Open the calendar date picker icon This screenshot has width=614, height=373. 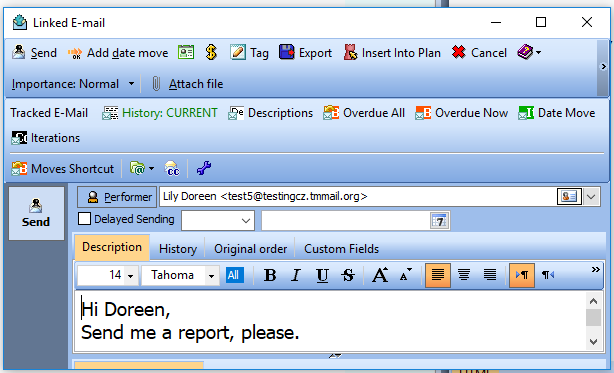pyautogui.click(x=439, y=221)
